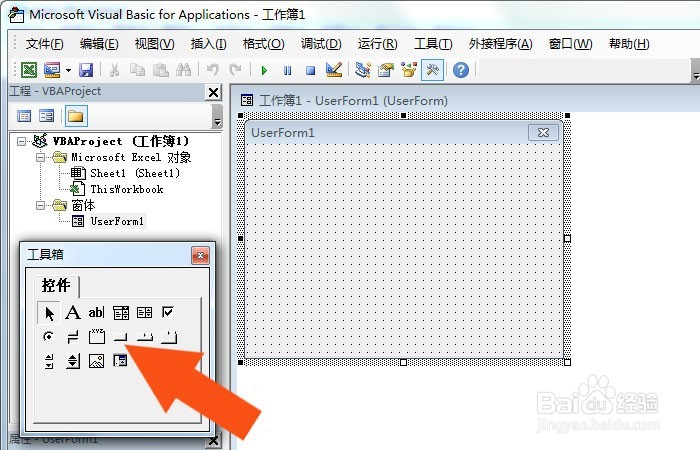Open the 工具(T) menu
Viewport: 700px width, 450px height.
click(x=433, y=44)
